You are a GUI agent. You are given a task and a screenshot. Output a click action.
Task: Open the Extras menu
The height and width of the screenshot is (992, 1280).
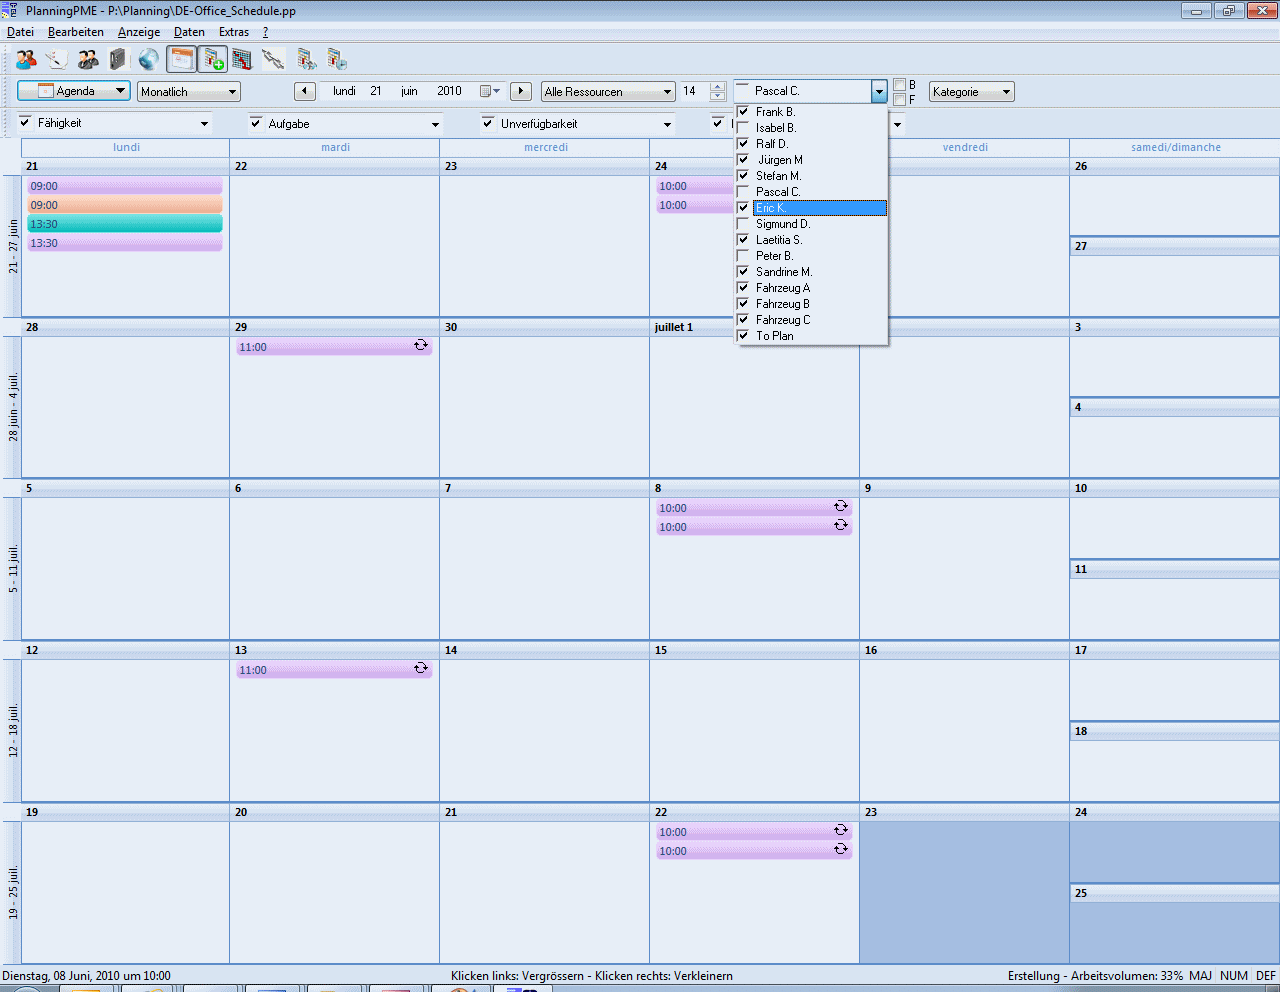(x=234, y=32)
